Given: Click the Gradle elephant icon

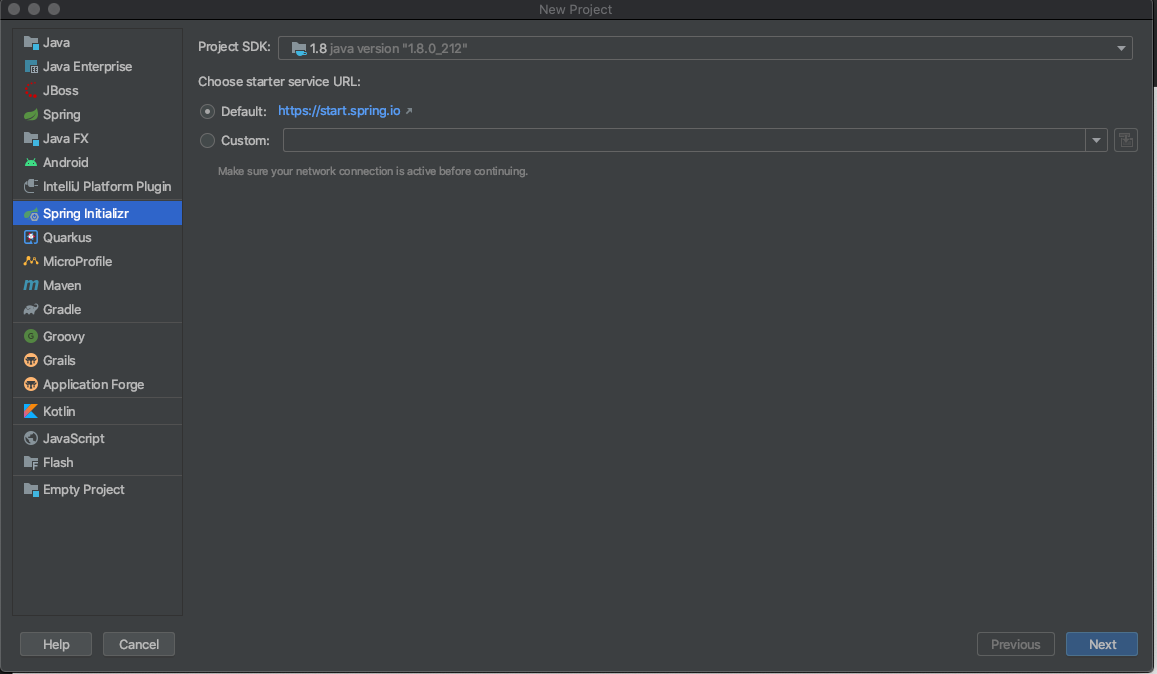Looking at the screenshot, I should pyautogui.click(x=31, y=309).
